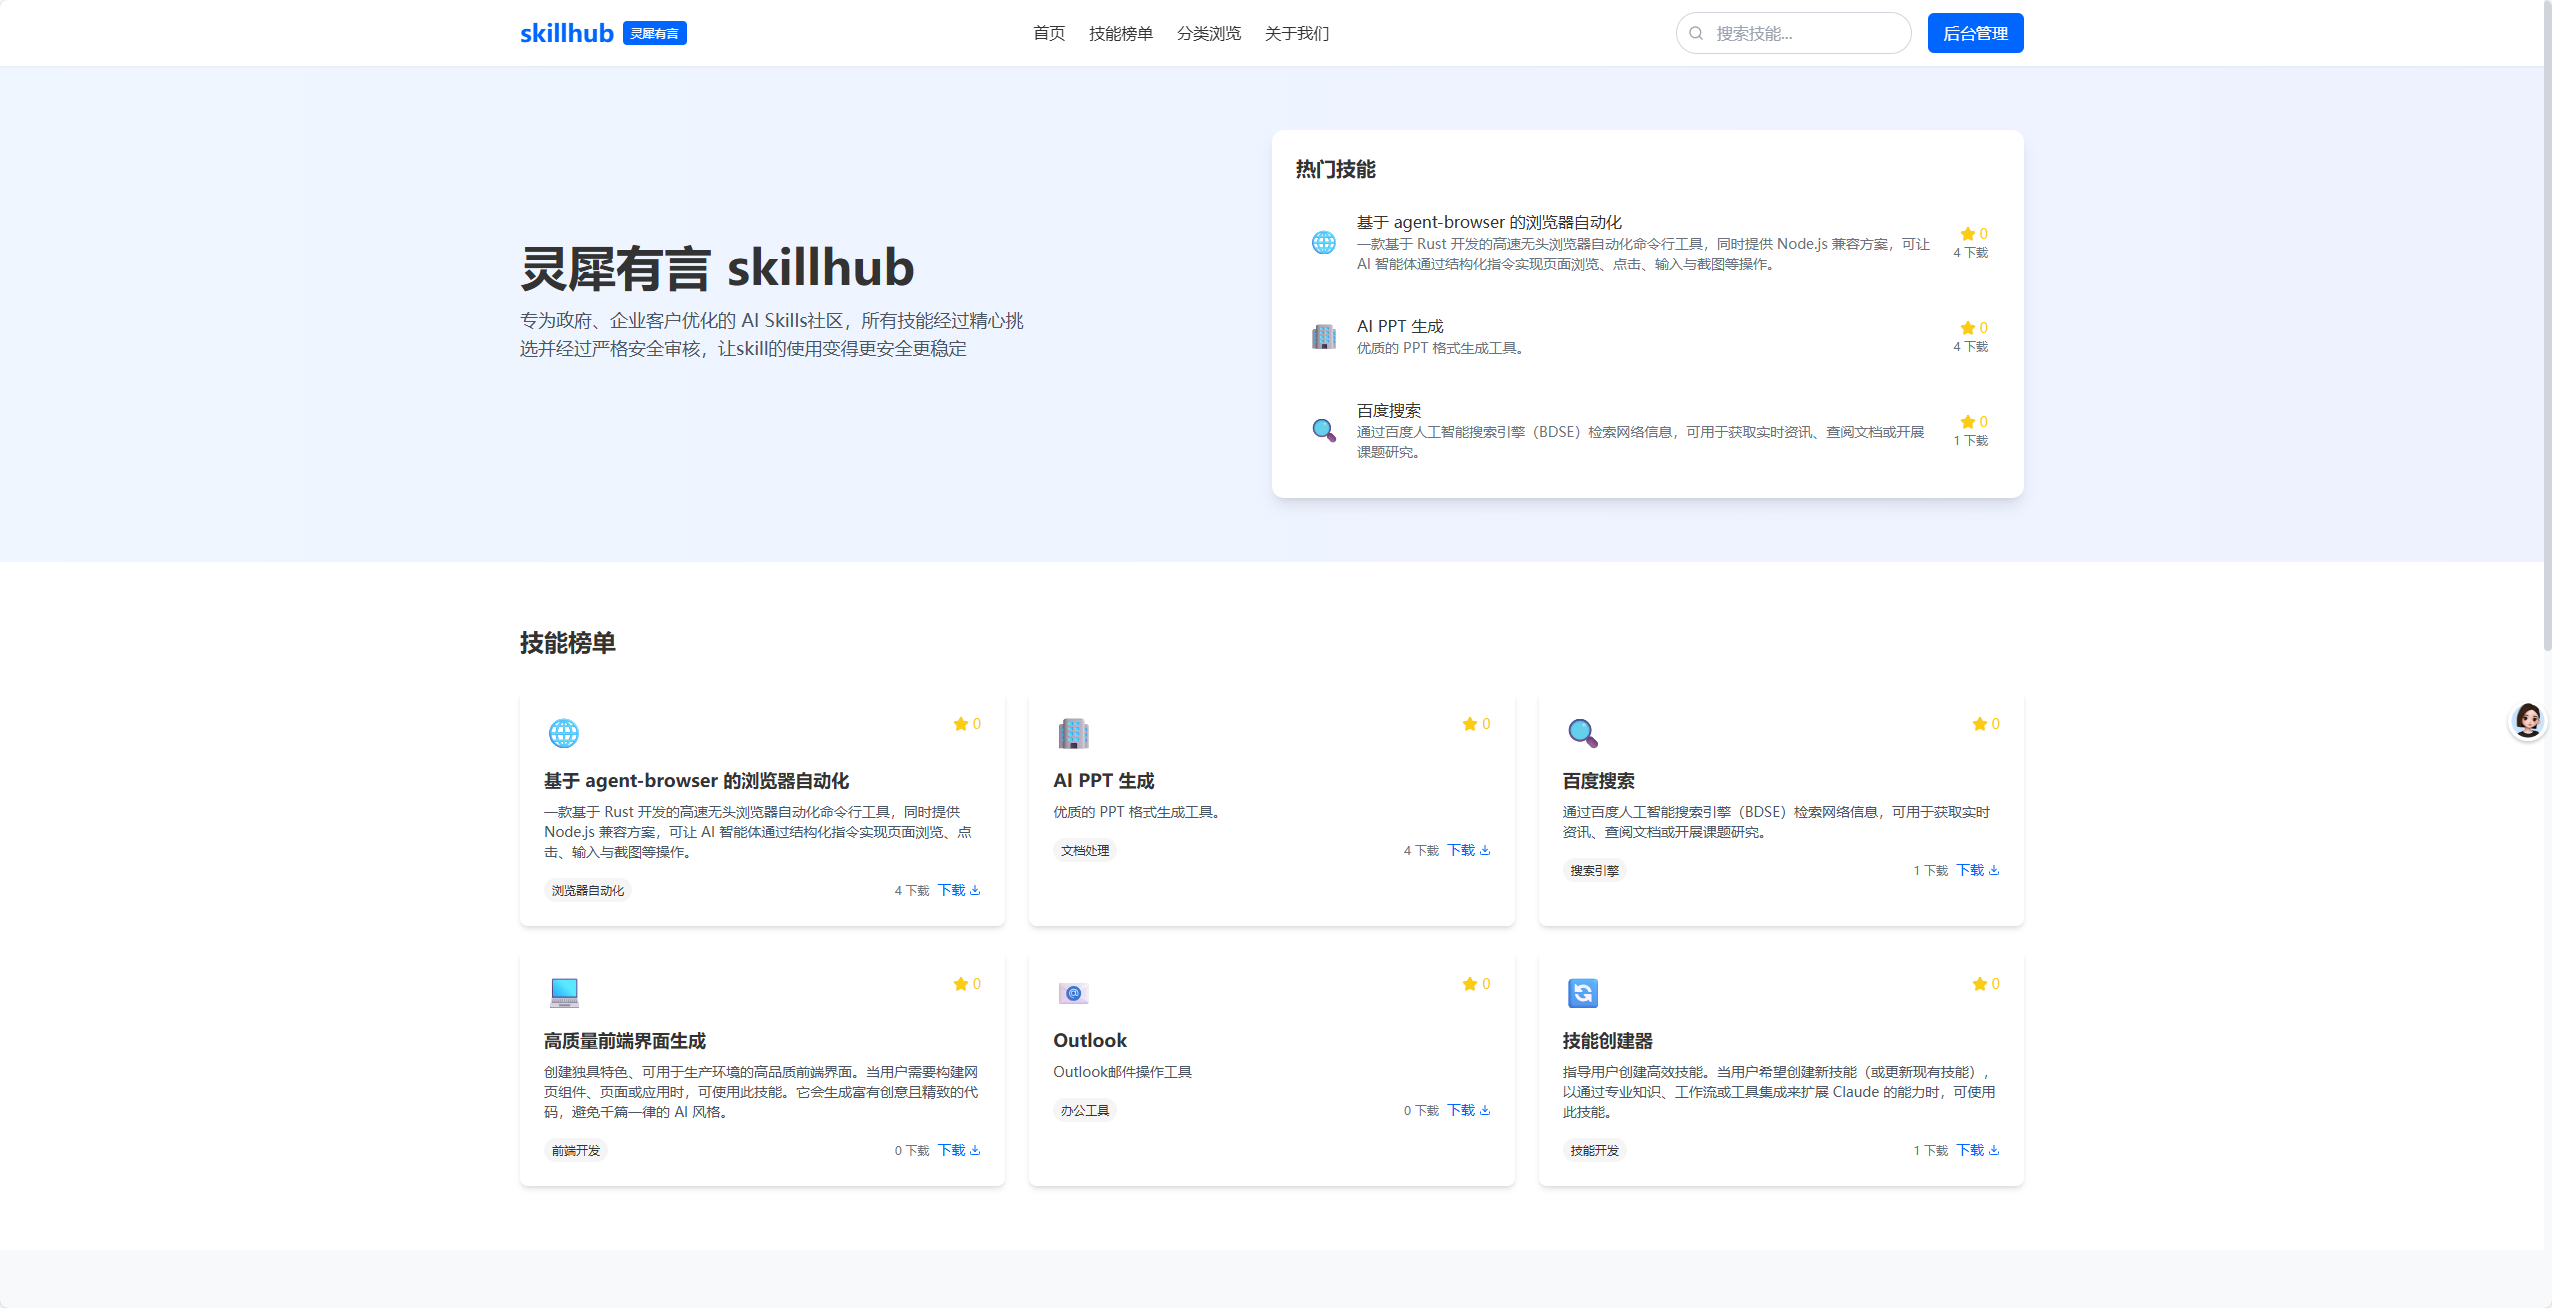This screenshot has height=1308, width=2552.
Task: Click the 浏览器自动化 category tag
Action: pyautogui.click(x=587, y=890)
